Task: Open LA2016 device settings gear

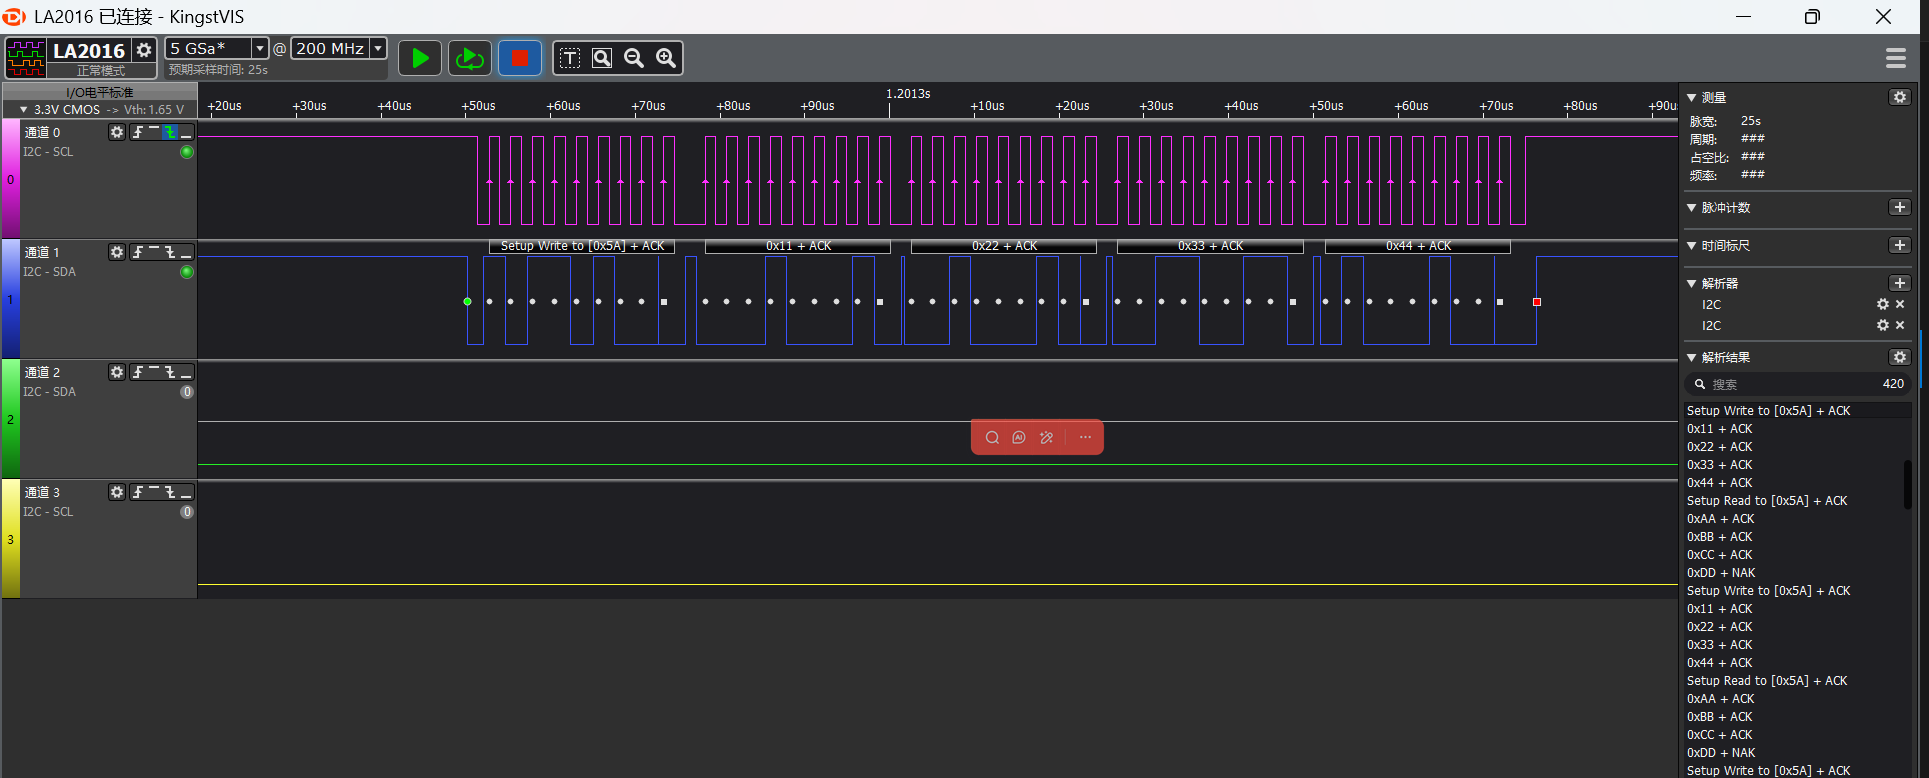Action: tap(144, 50)
